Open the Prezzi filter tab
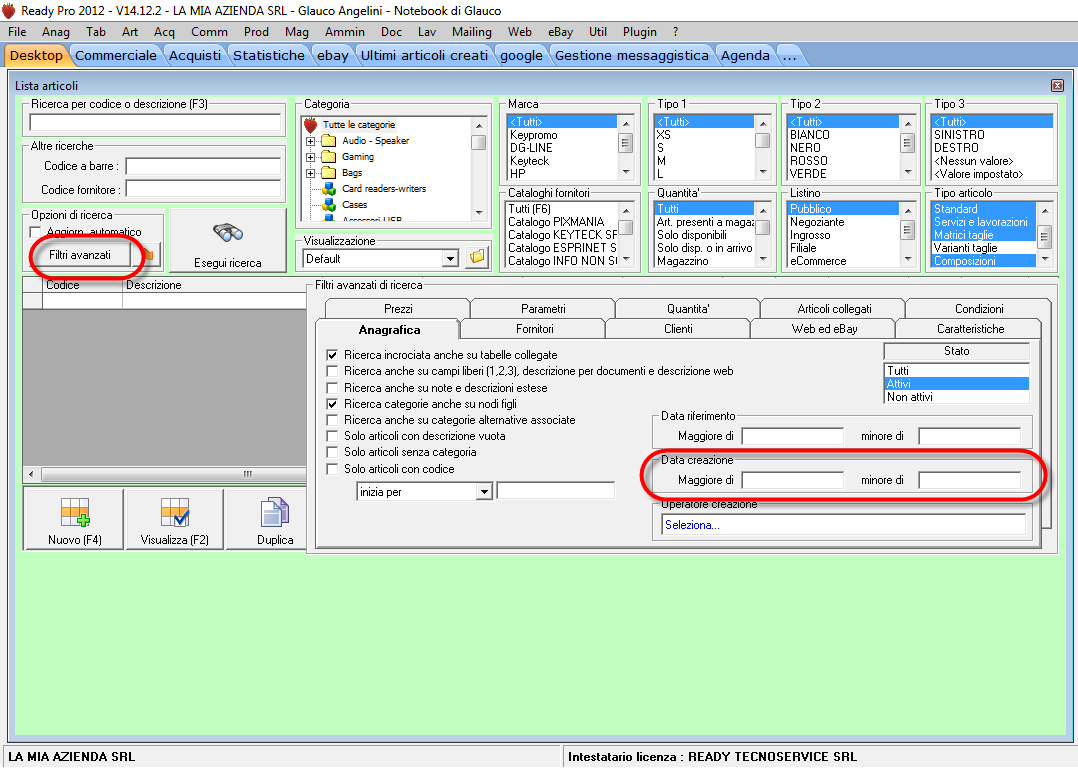 398,309
